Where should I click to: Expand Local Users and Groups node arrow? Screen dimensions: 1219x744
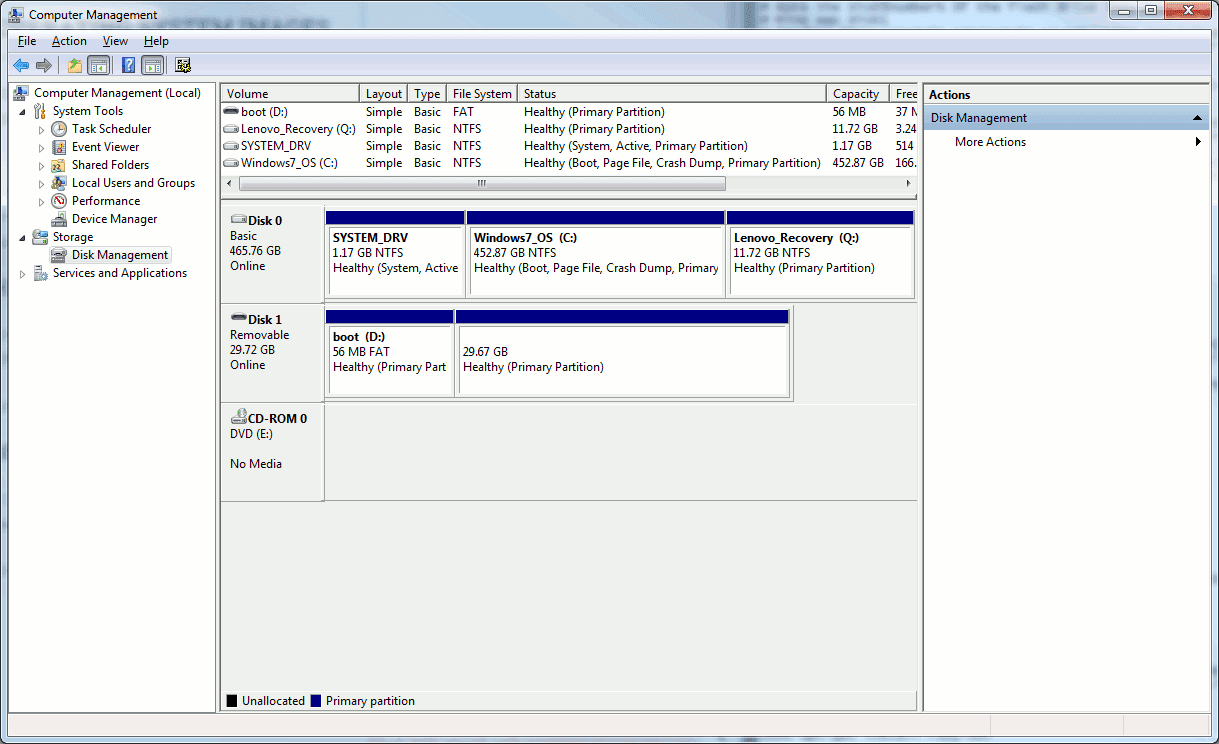point(41,183)
